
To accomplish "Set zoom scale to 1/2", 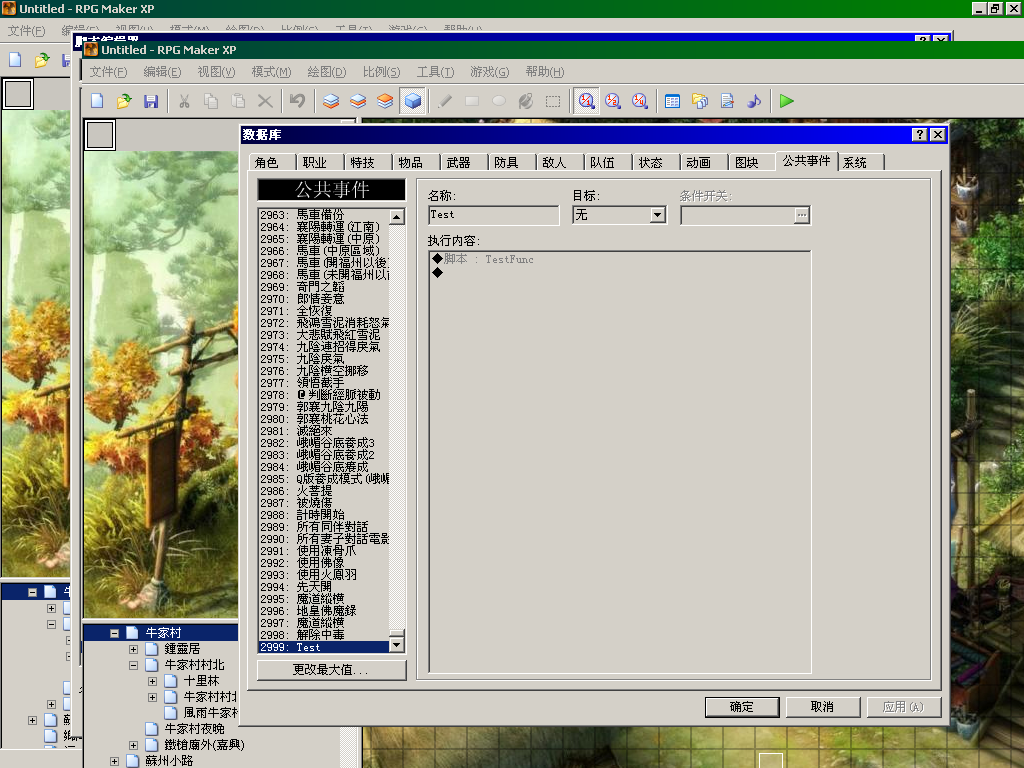I will pyautogui.click(x=613, y=101).
